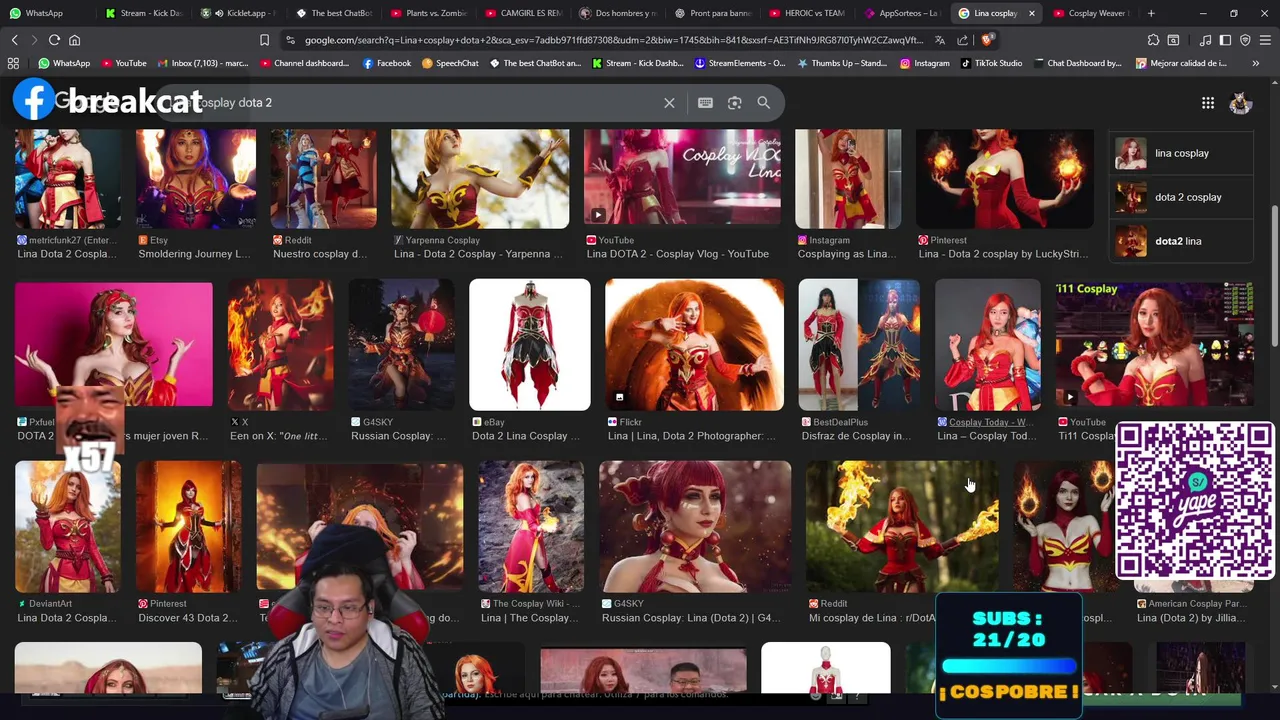Open the DeviantArt Lina Dota 2 Cosplay image
The width and height of the screenshot is (1280, 720).
coord(68,527)
